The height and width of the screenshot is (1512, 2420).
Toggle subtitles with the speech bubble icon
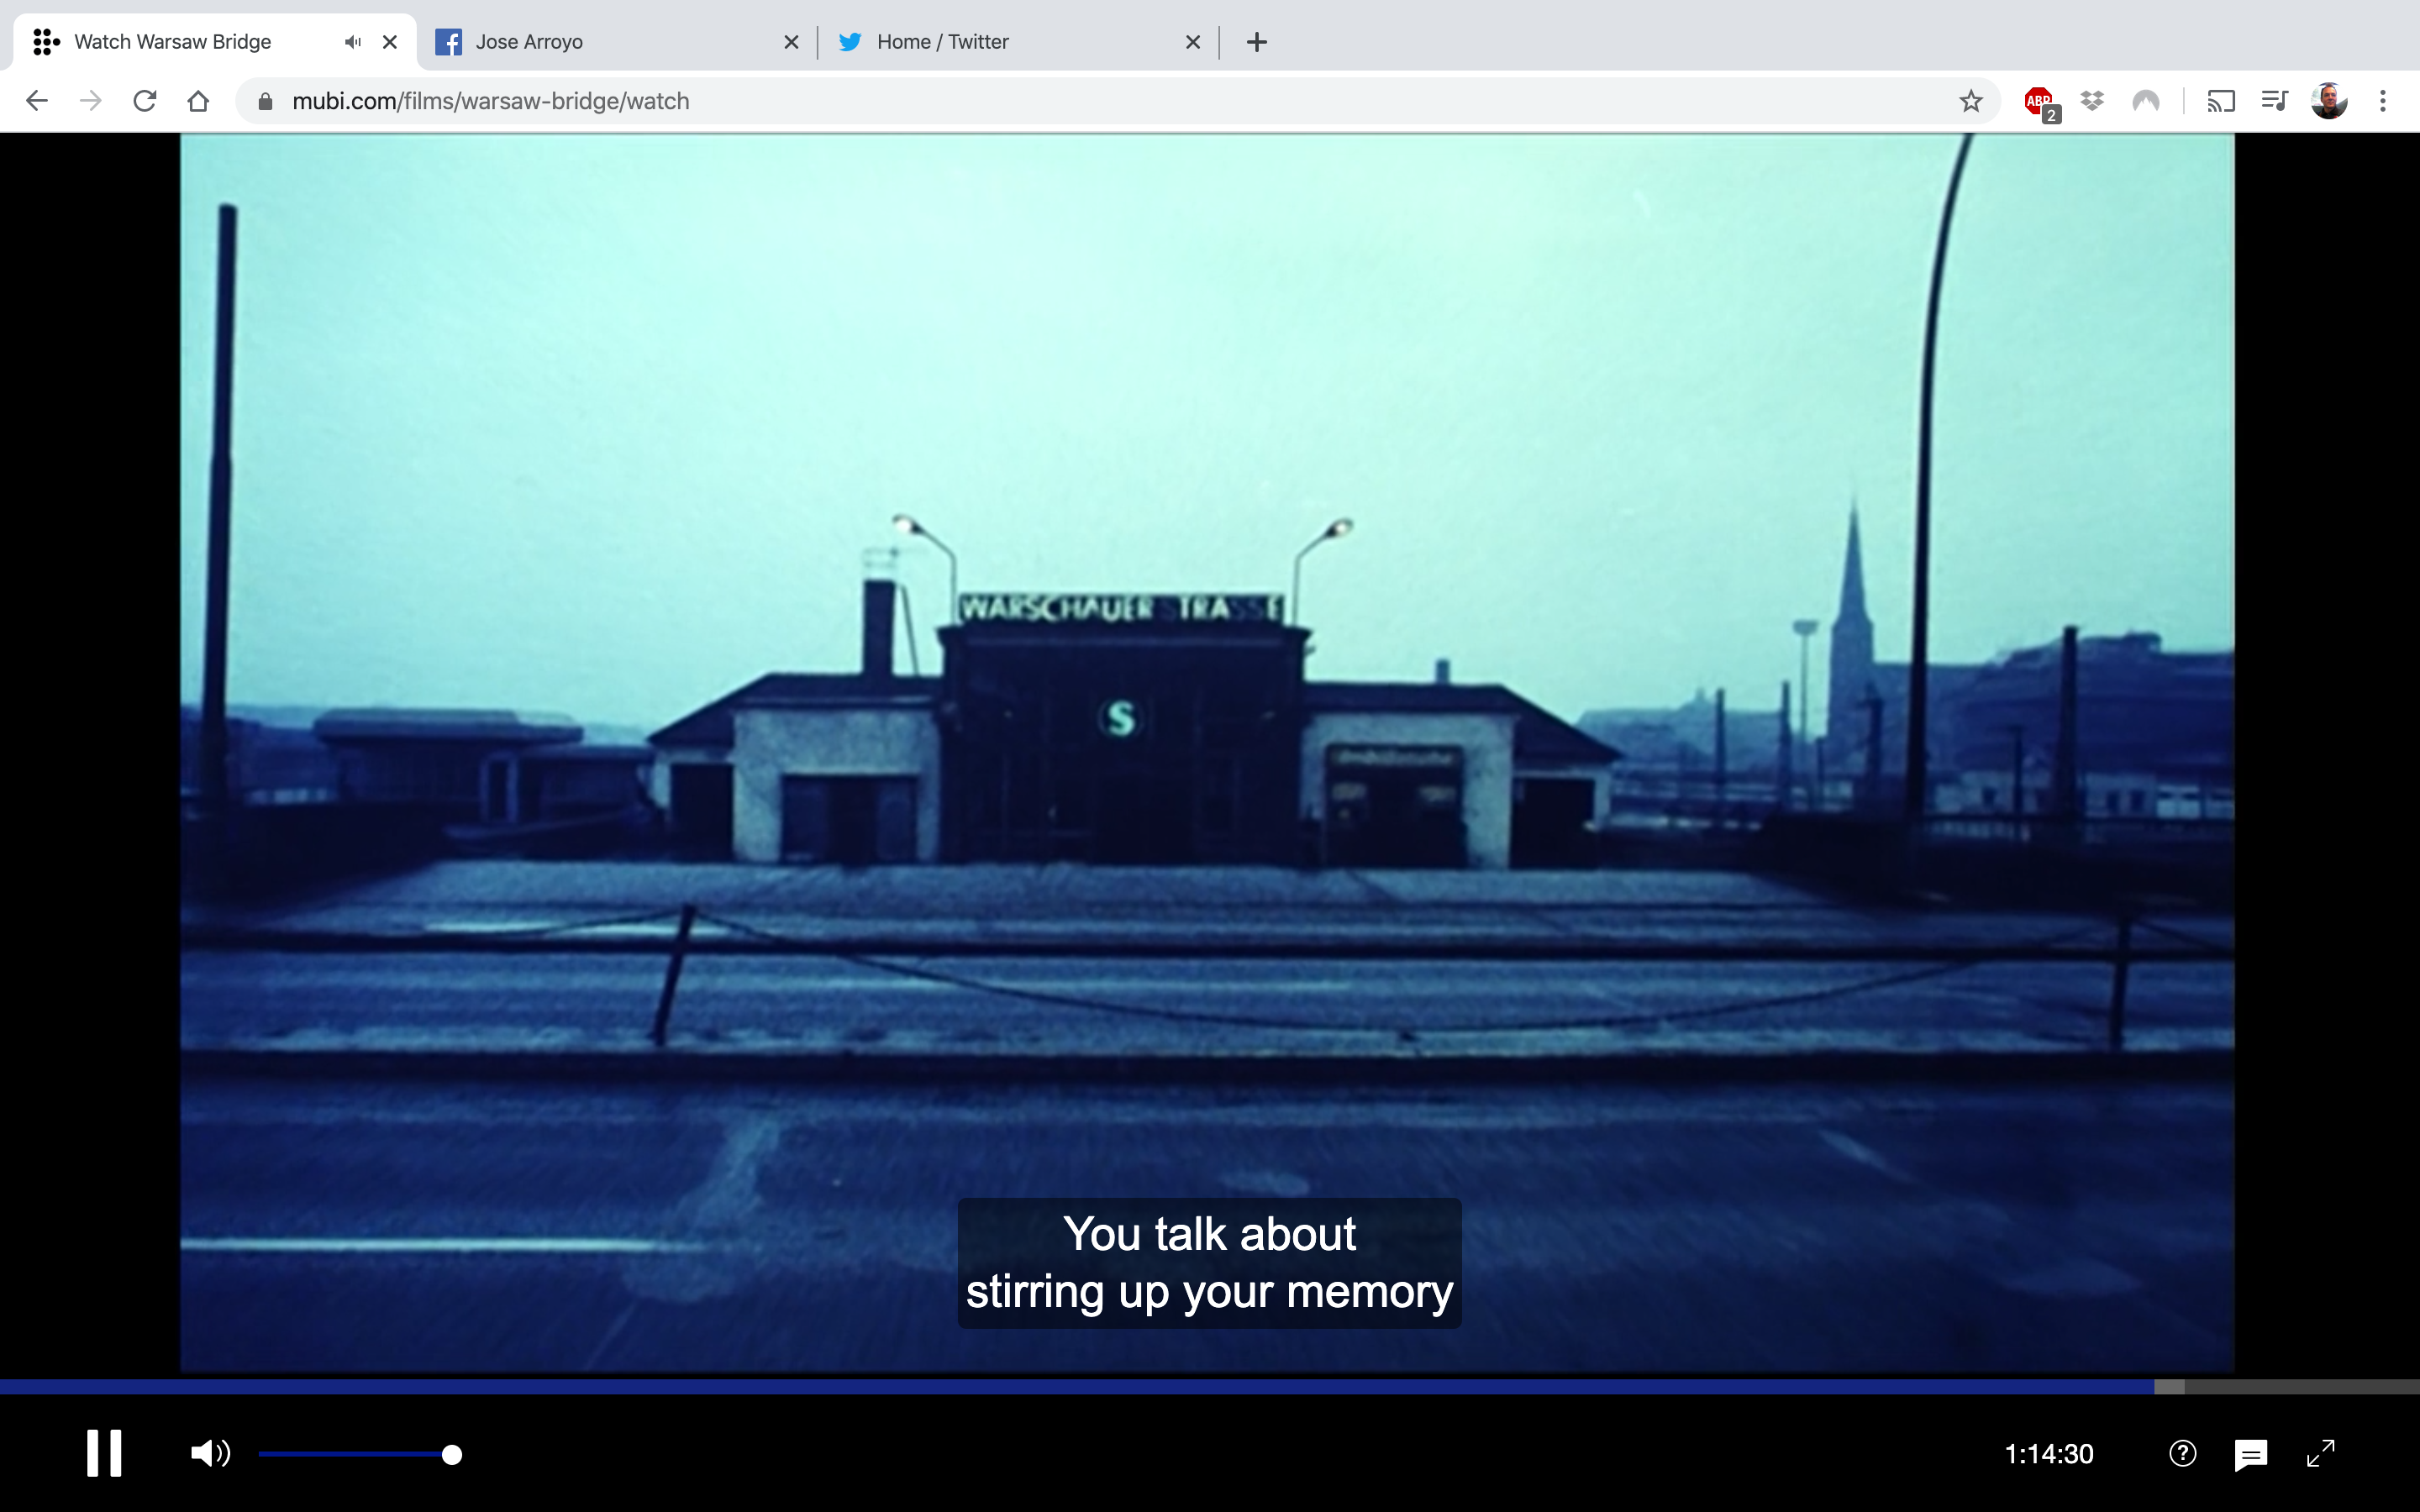coord(2250,1454)
